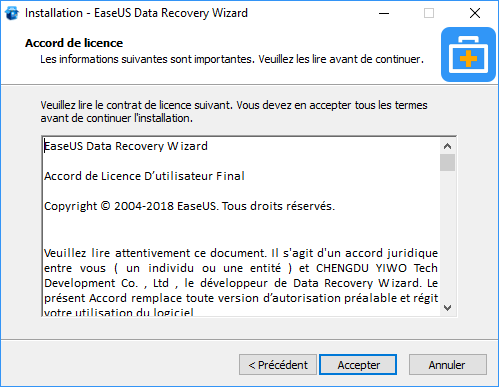
Task: Minimize the installation window
Action: (x=384, y=13)
